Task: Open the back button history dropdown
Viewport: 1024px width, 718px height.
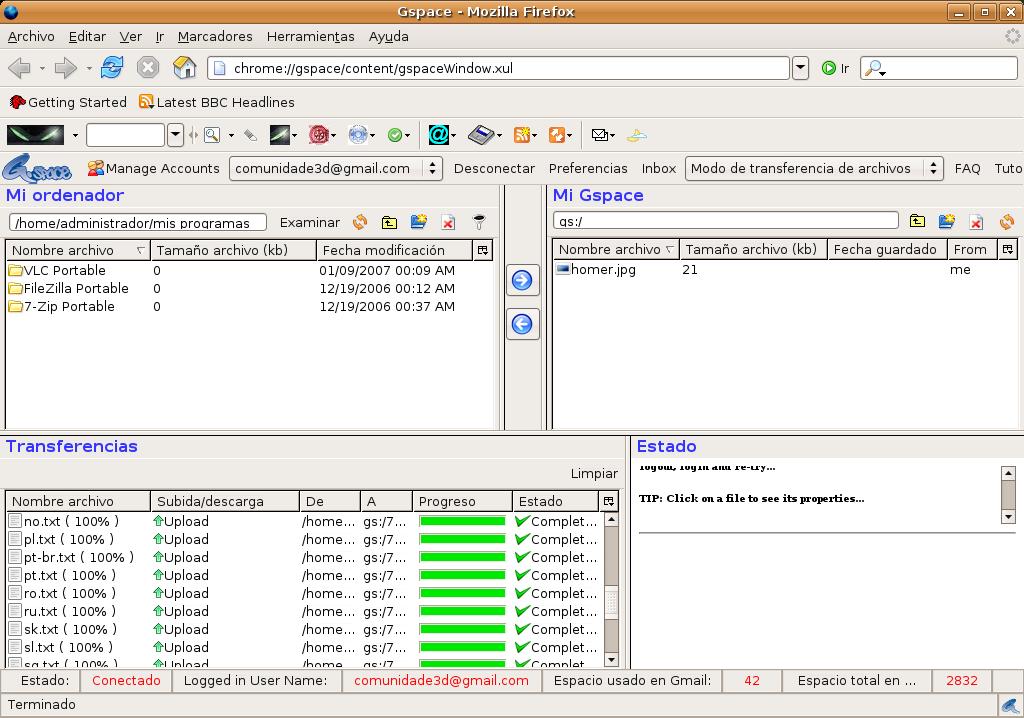Action: tap(42, 68)
